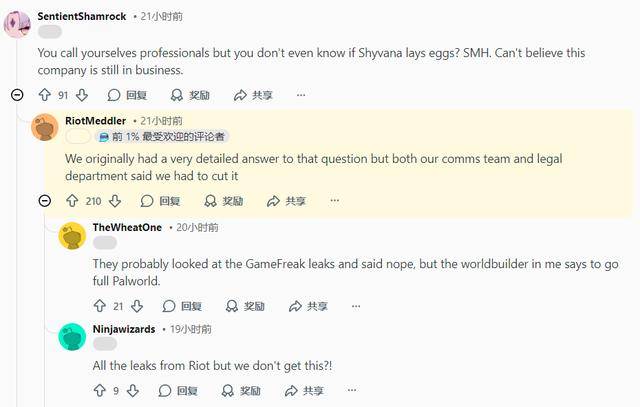Downvote SentientShamrock's comment

pyautogui.click(x=82, y=95)
